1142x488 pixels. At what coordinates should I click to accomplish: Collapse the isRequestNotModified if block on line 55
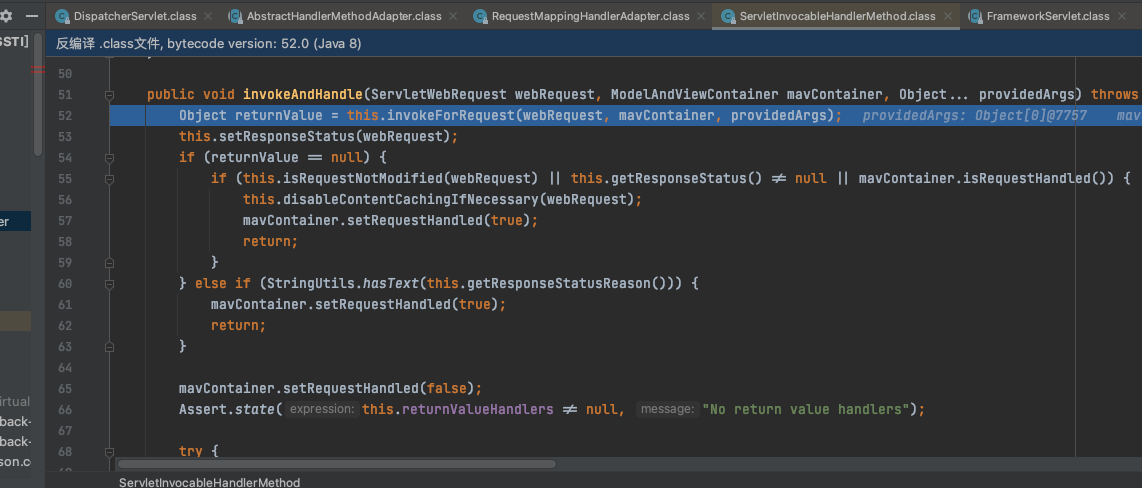tap(109, 178)
